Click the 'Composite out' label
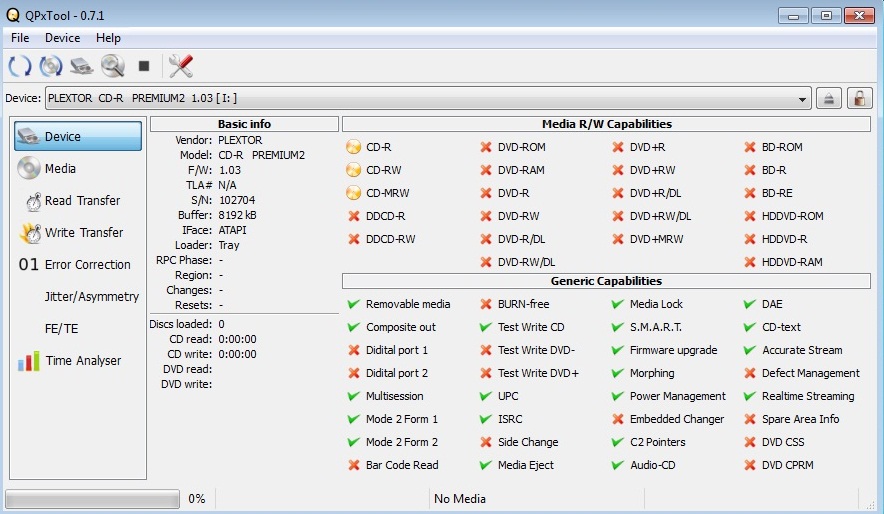 401,327
